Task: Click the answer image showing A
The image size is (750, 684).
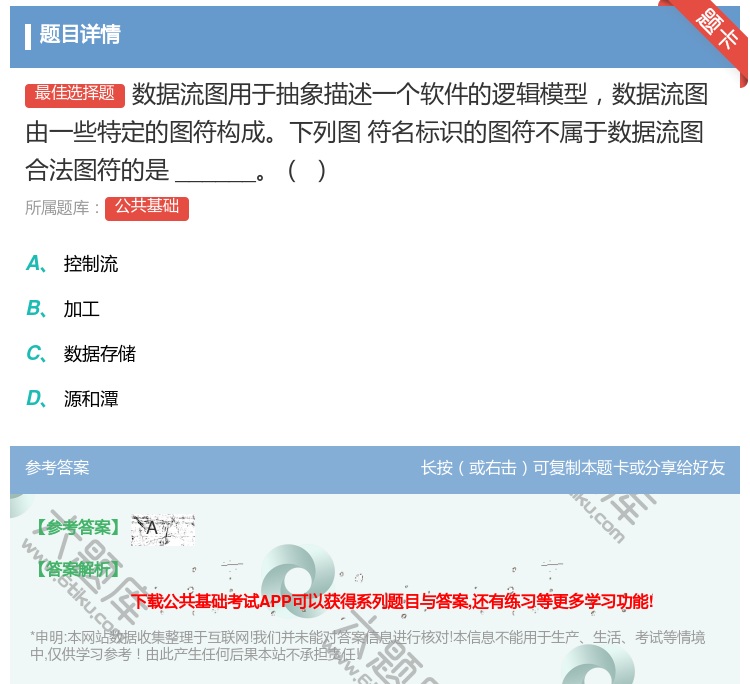Action: (x=163, y=530)
